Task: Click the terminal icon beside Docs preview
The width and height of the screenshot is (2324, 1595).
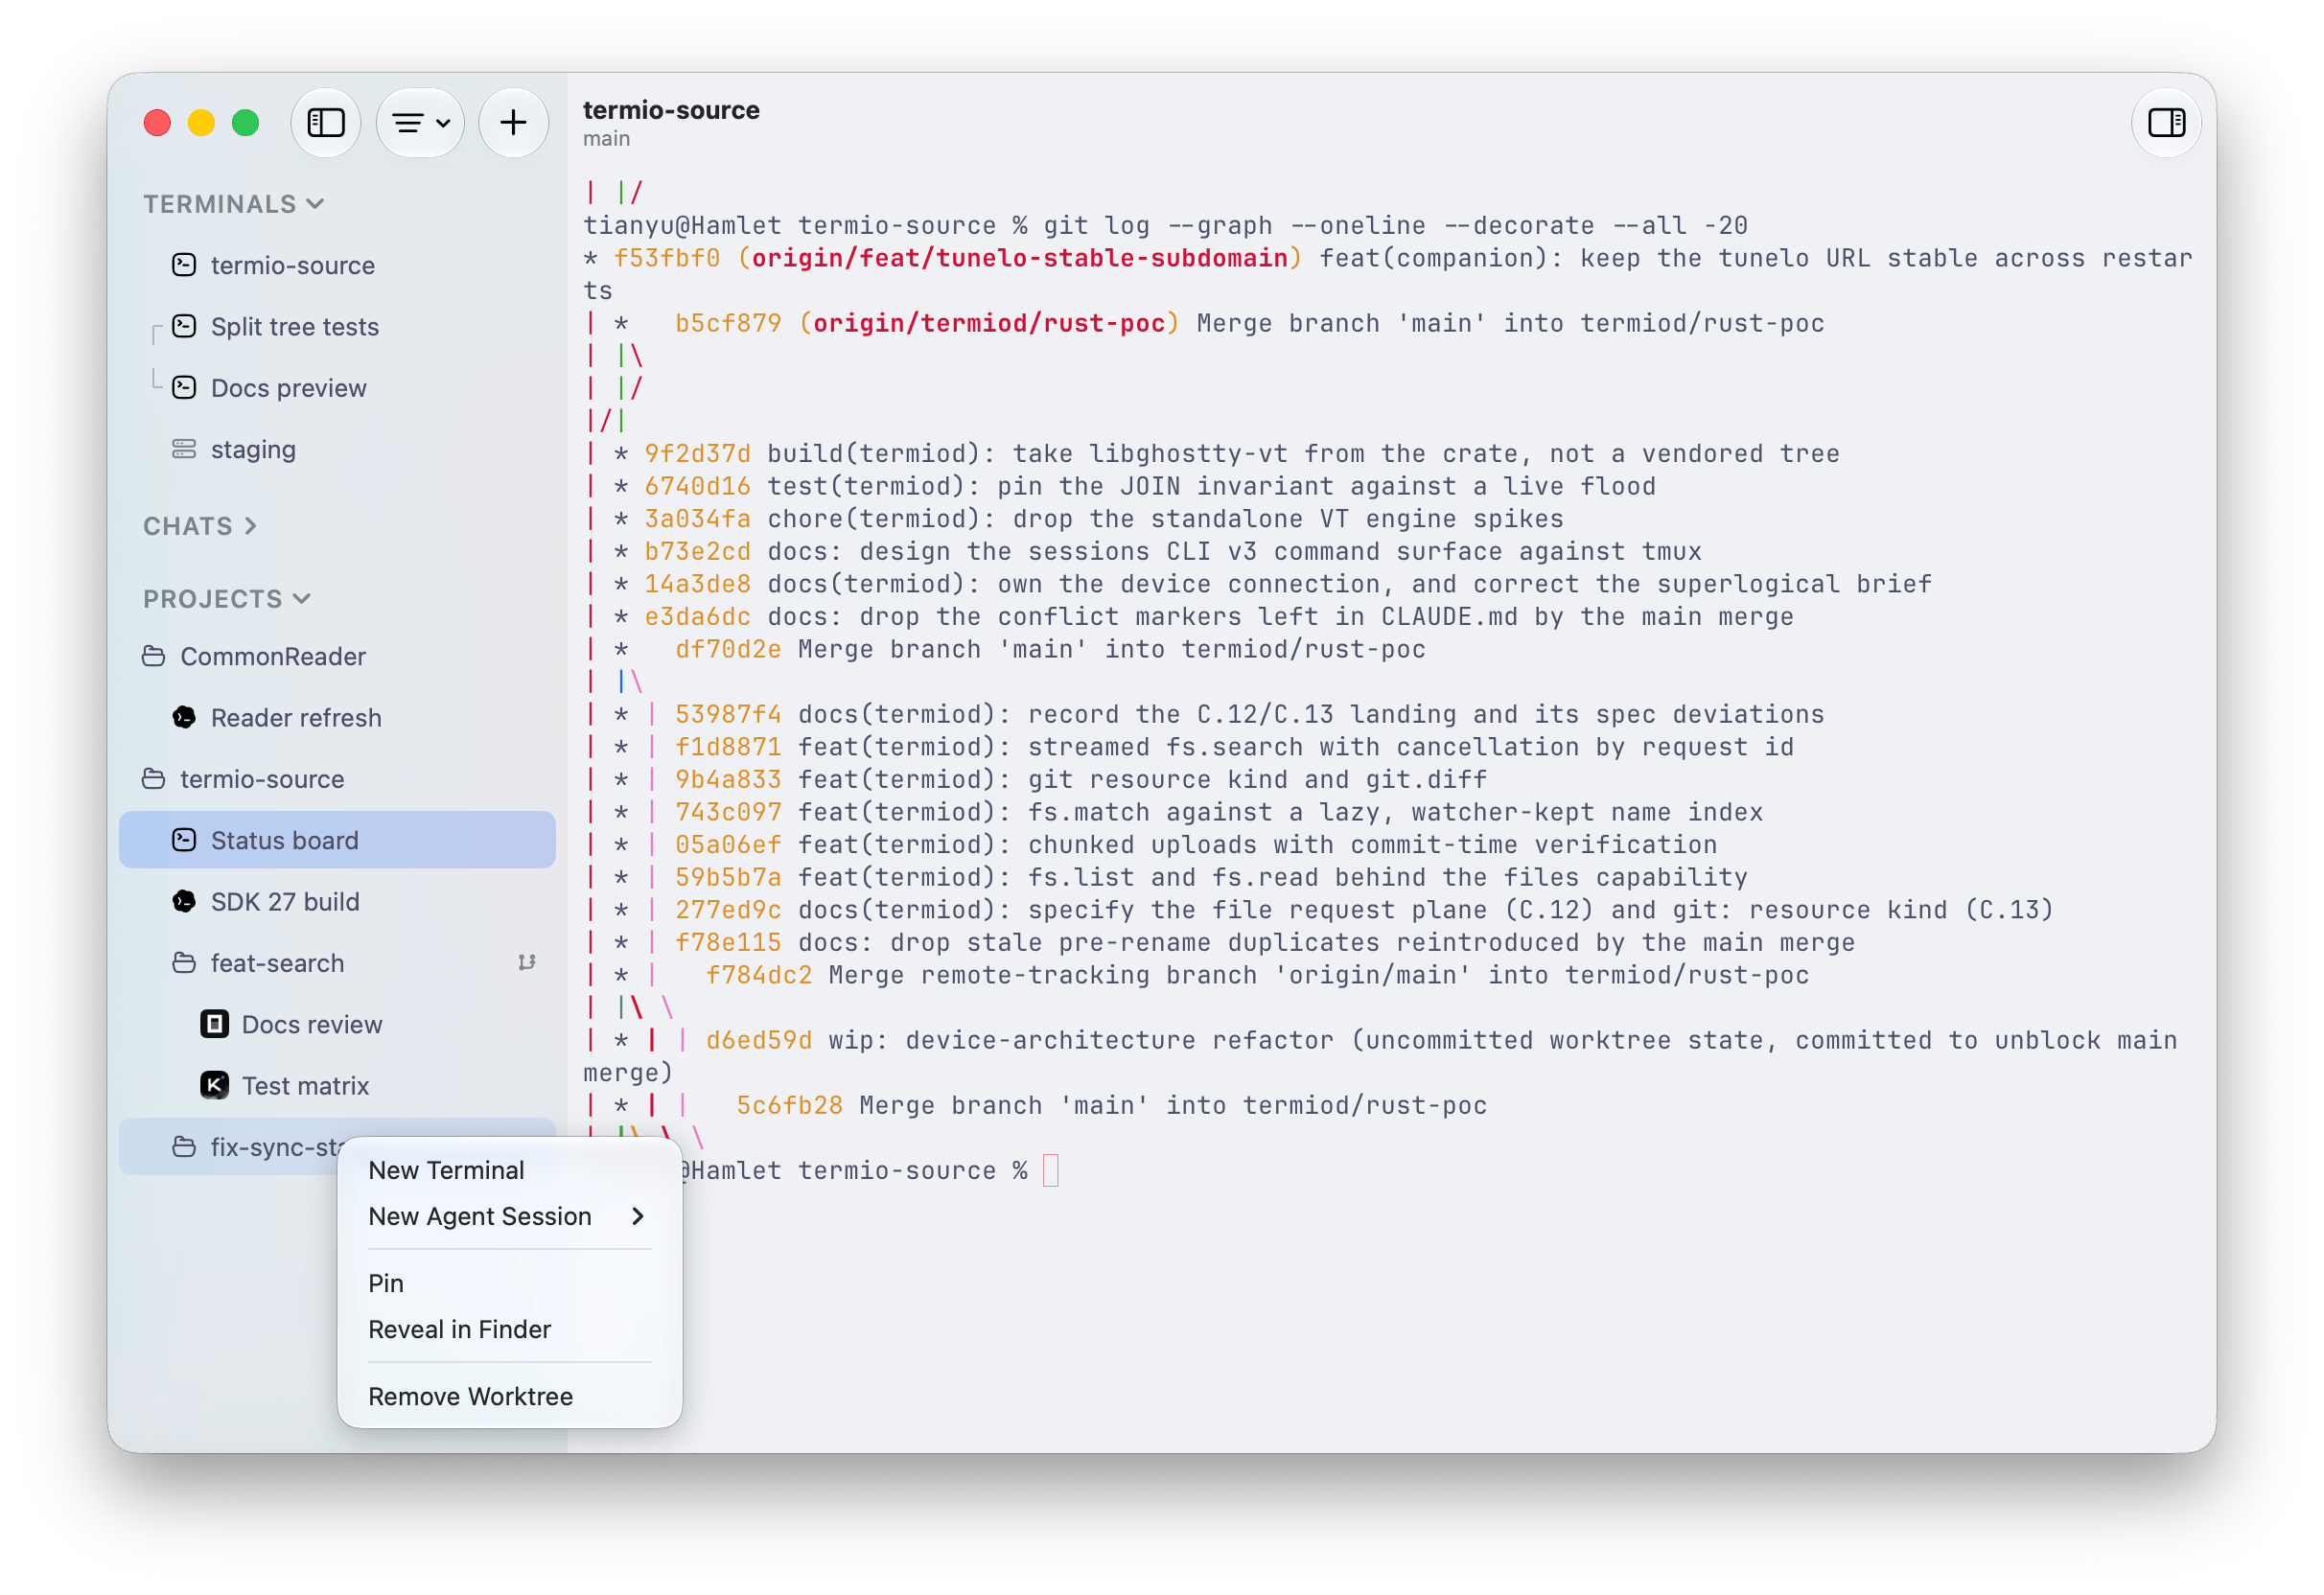Action: [x=184, y=387]
